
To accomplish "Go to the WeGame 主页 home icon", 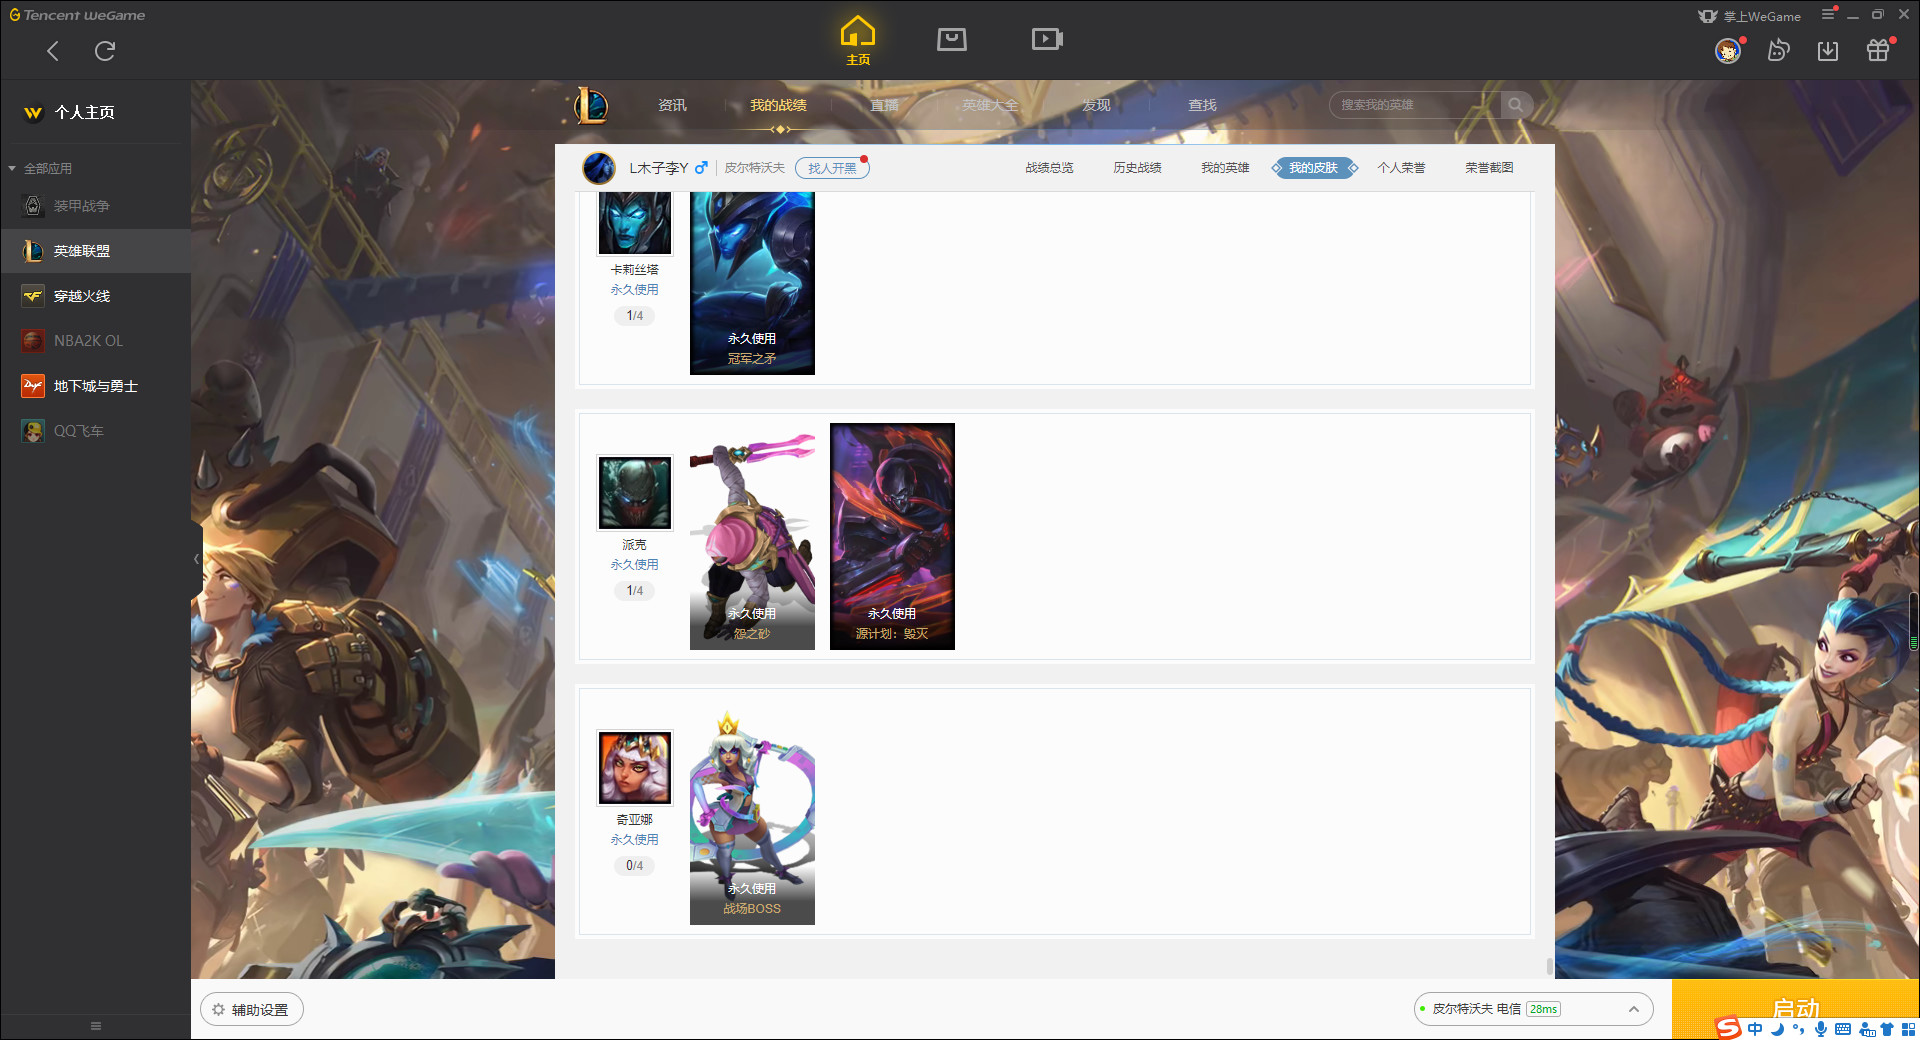I will point(858,41).
